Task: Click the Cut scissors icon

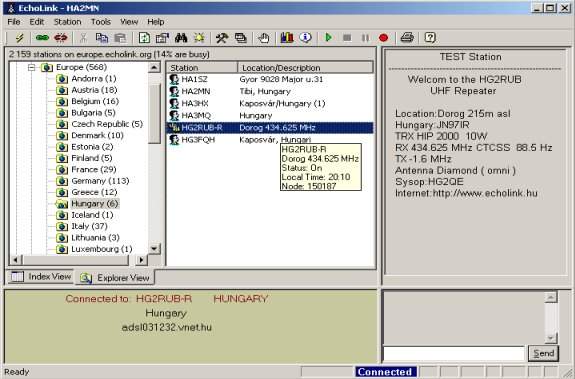Action: (x=84, y=37)
